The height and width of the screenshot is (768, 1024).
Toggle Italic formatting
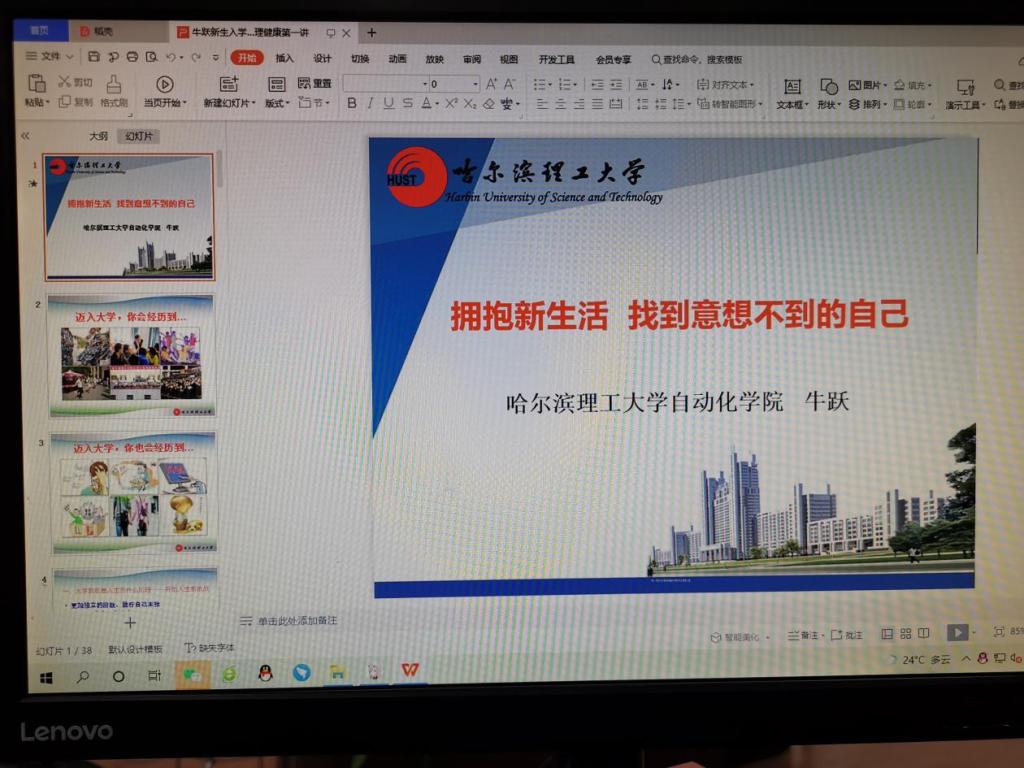click(370, 103)
